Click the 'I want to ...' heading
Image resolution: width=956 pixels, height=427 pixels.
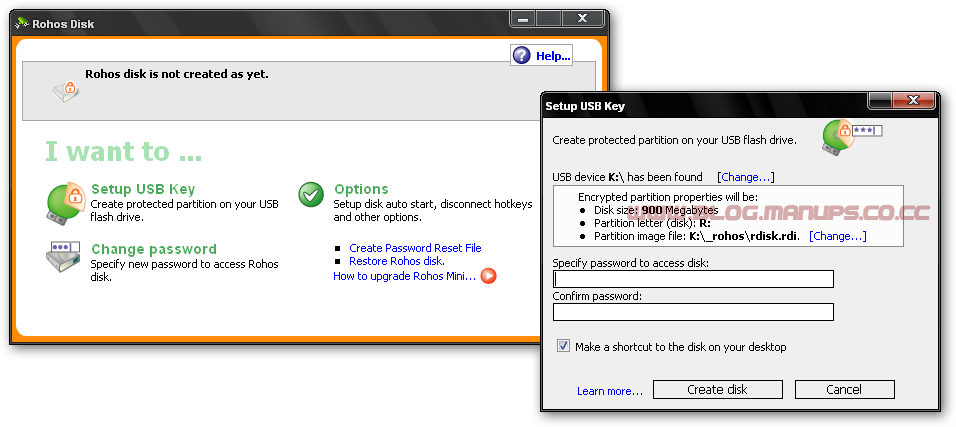click(123, 152)
